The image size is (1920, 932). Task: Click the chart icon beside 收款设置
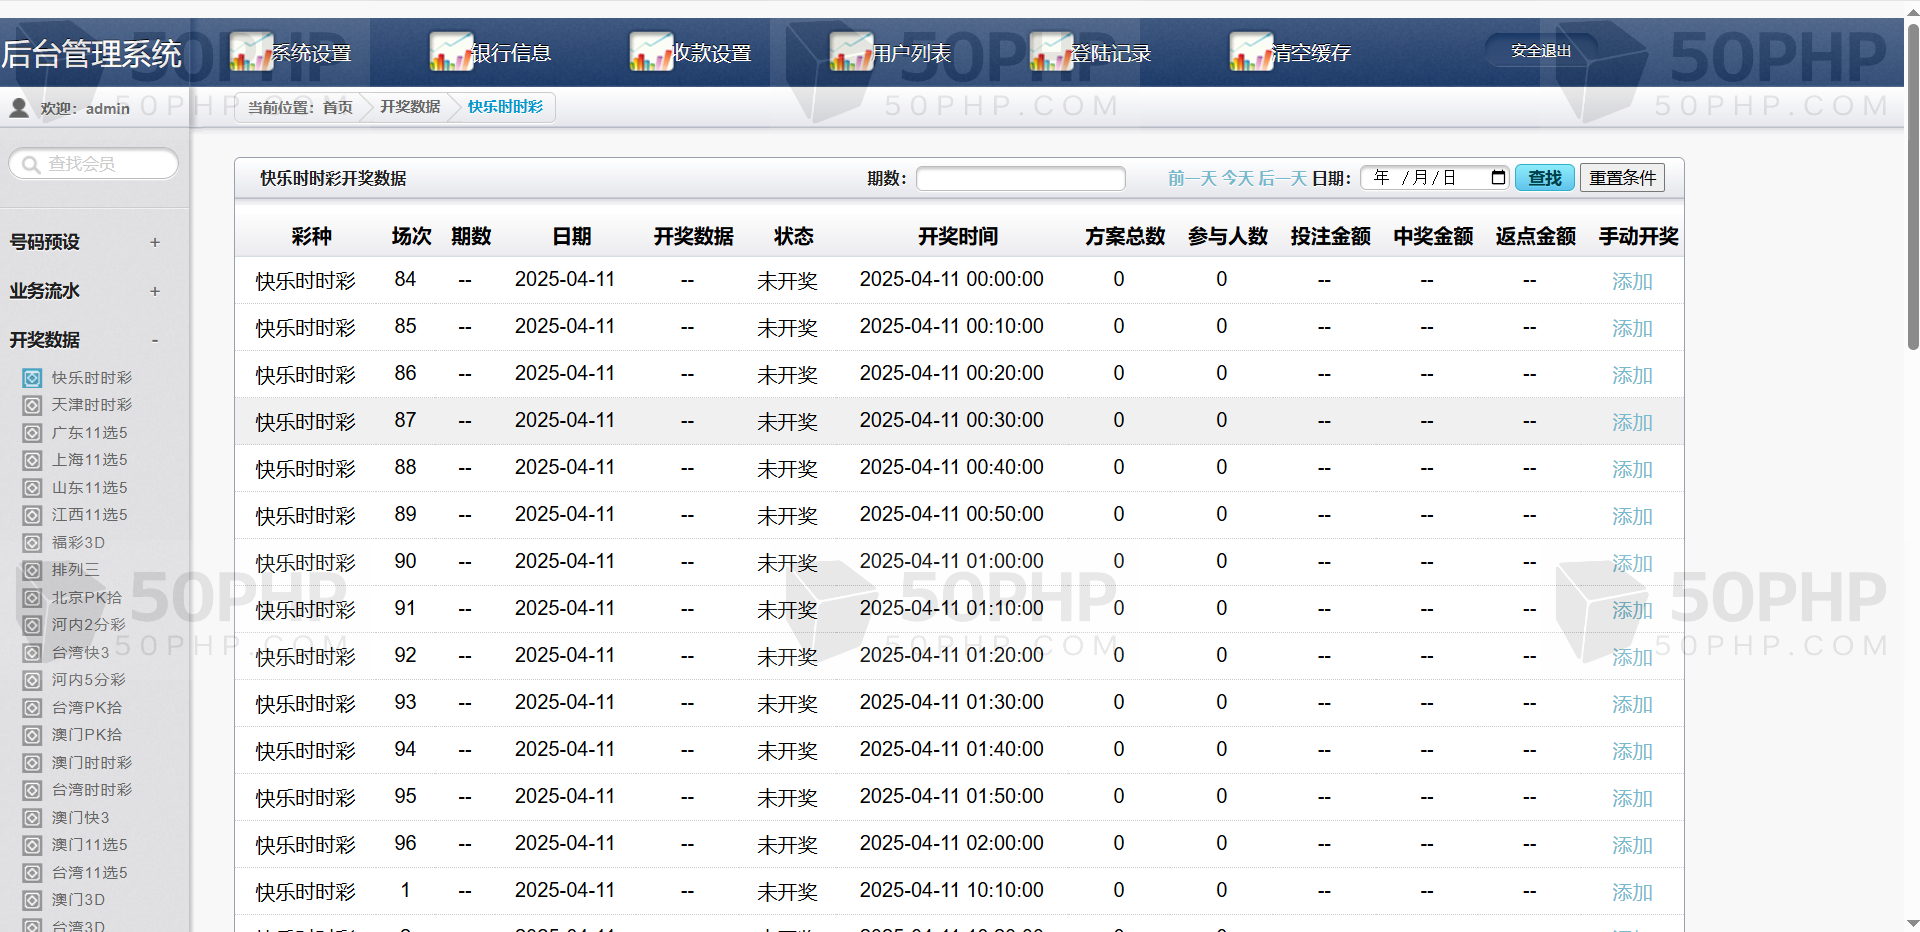pyautogui.click(x=651, y=52)
